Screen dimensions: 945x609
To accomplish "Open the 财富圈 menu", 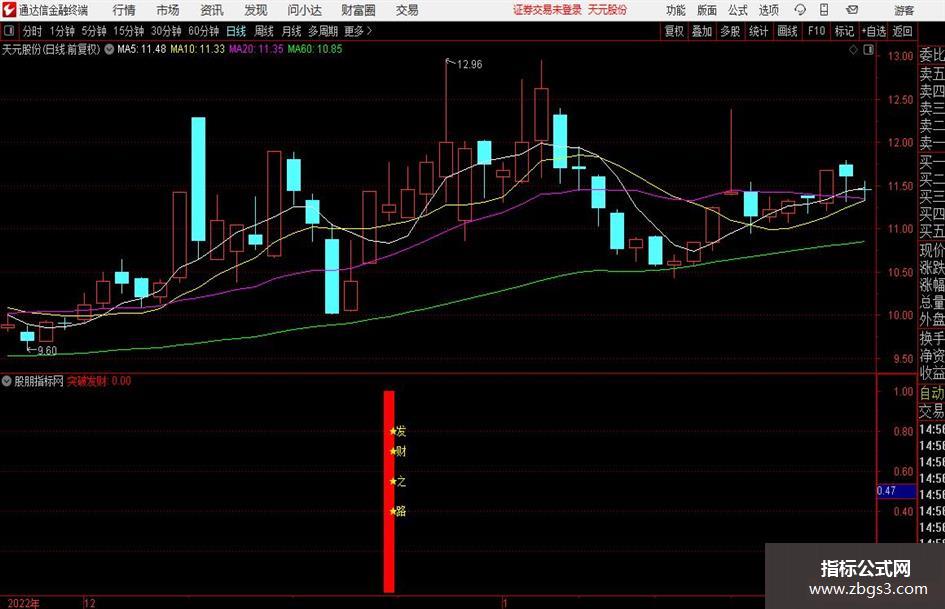I will 359,10.
